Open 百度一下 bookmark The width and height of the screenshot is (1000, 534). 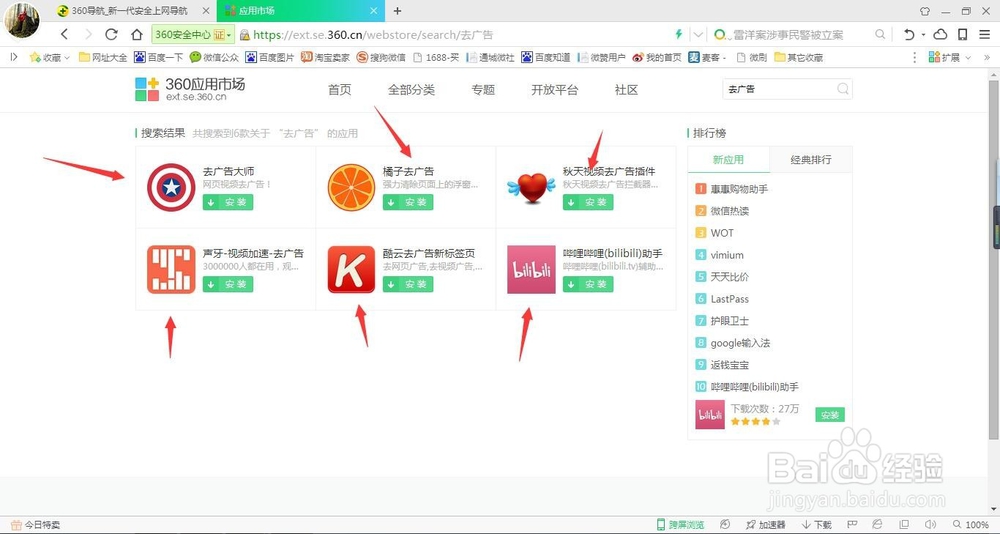(x=158, y=57)
